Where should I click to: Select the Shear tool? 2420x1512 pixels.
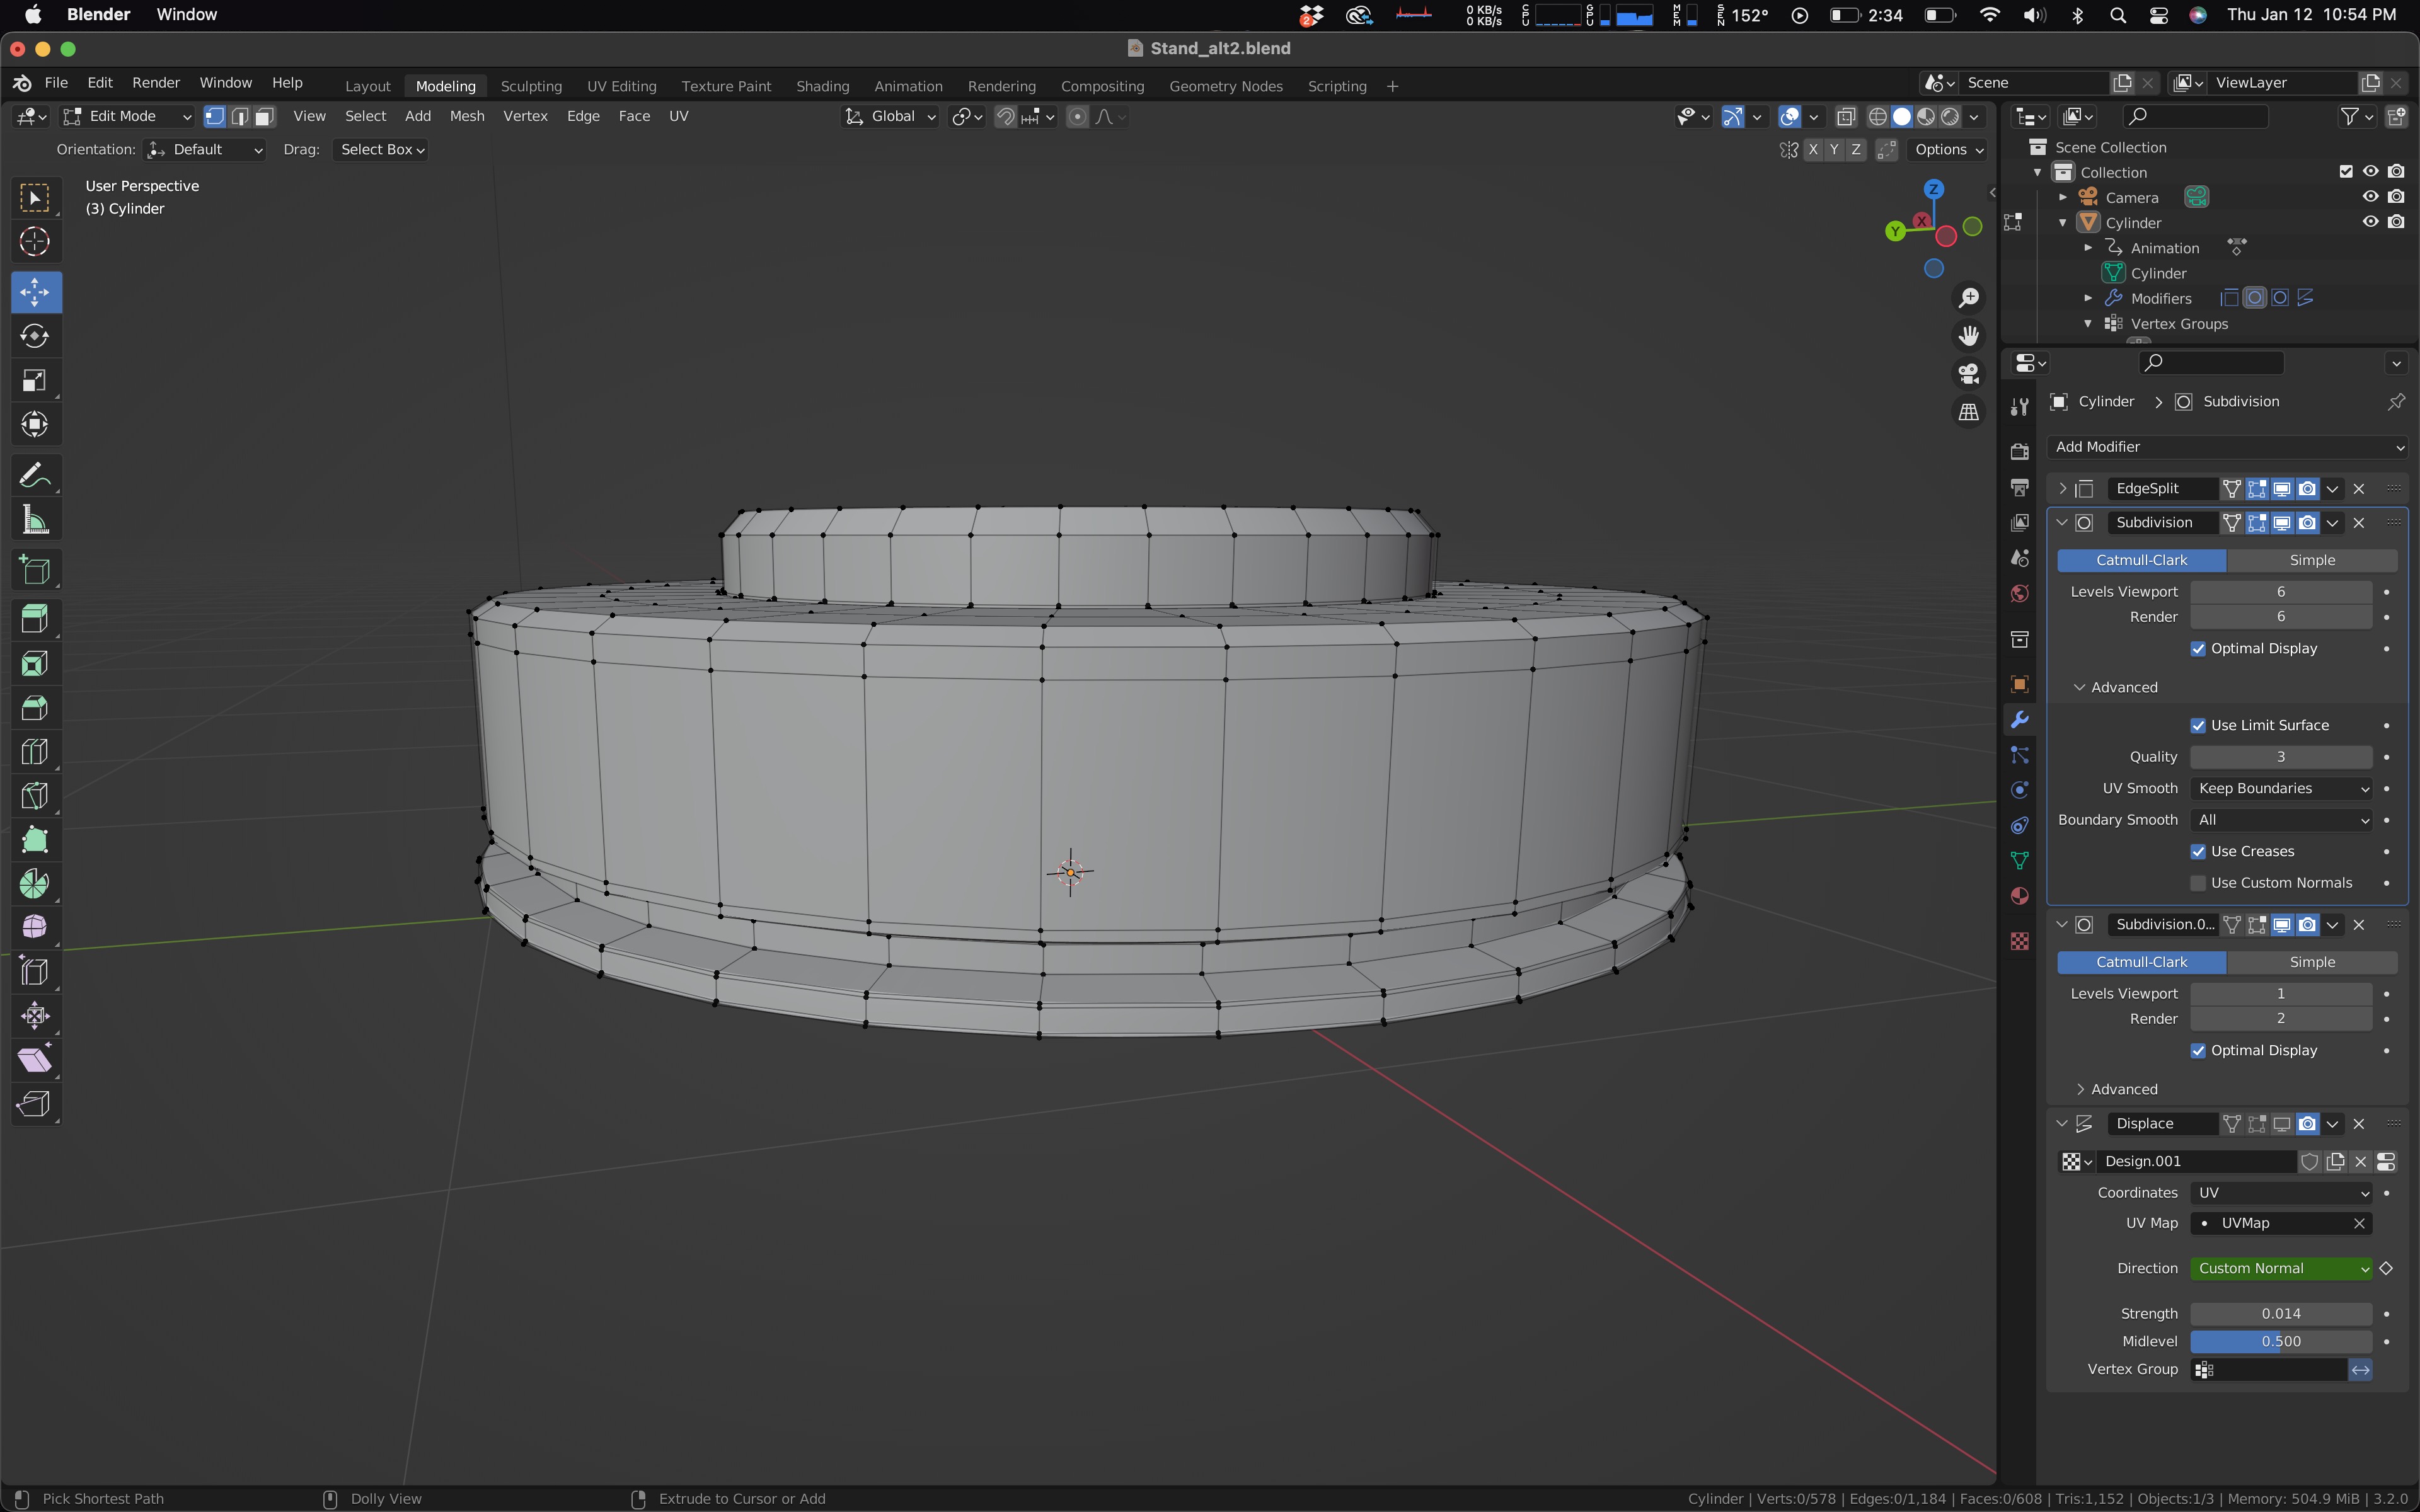click(35, 1060)
